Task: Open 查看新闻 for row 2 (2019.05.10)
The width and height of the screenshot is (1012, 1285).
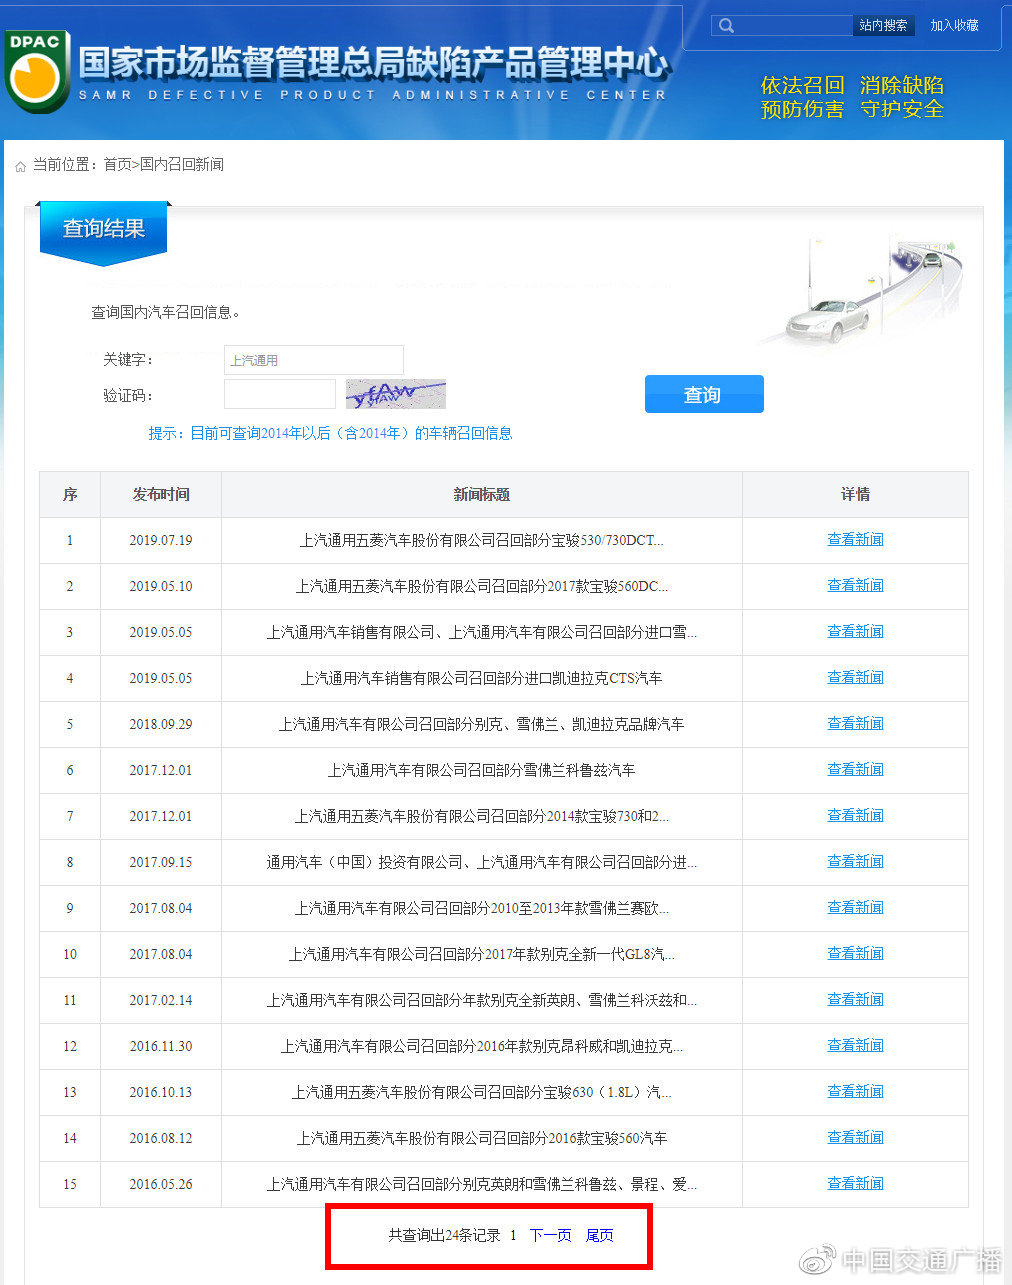Action: pos(855,585)
